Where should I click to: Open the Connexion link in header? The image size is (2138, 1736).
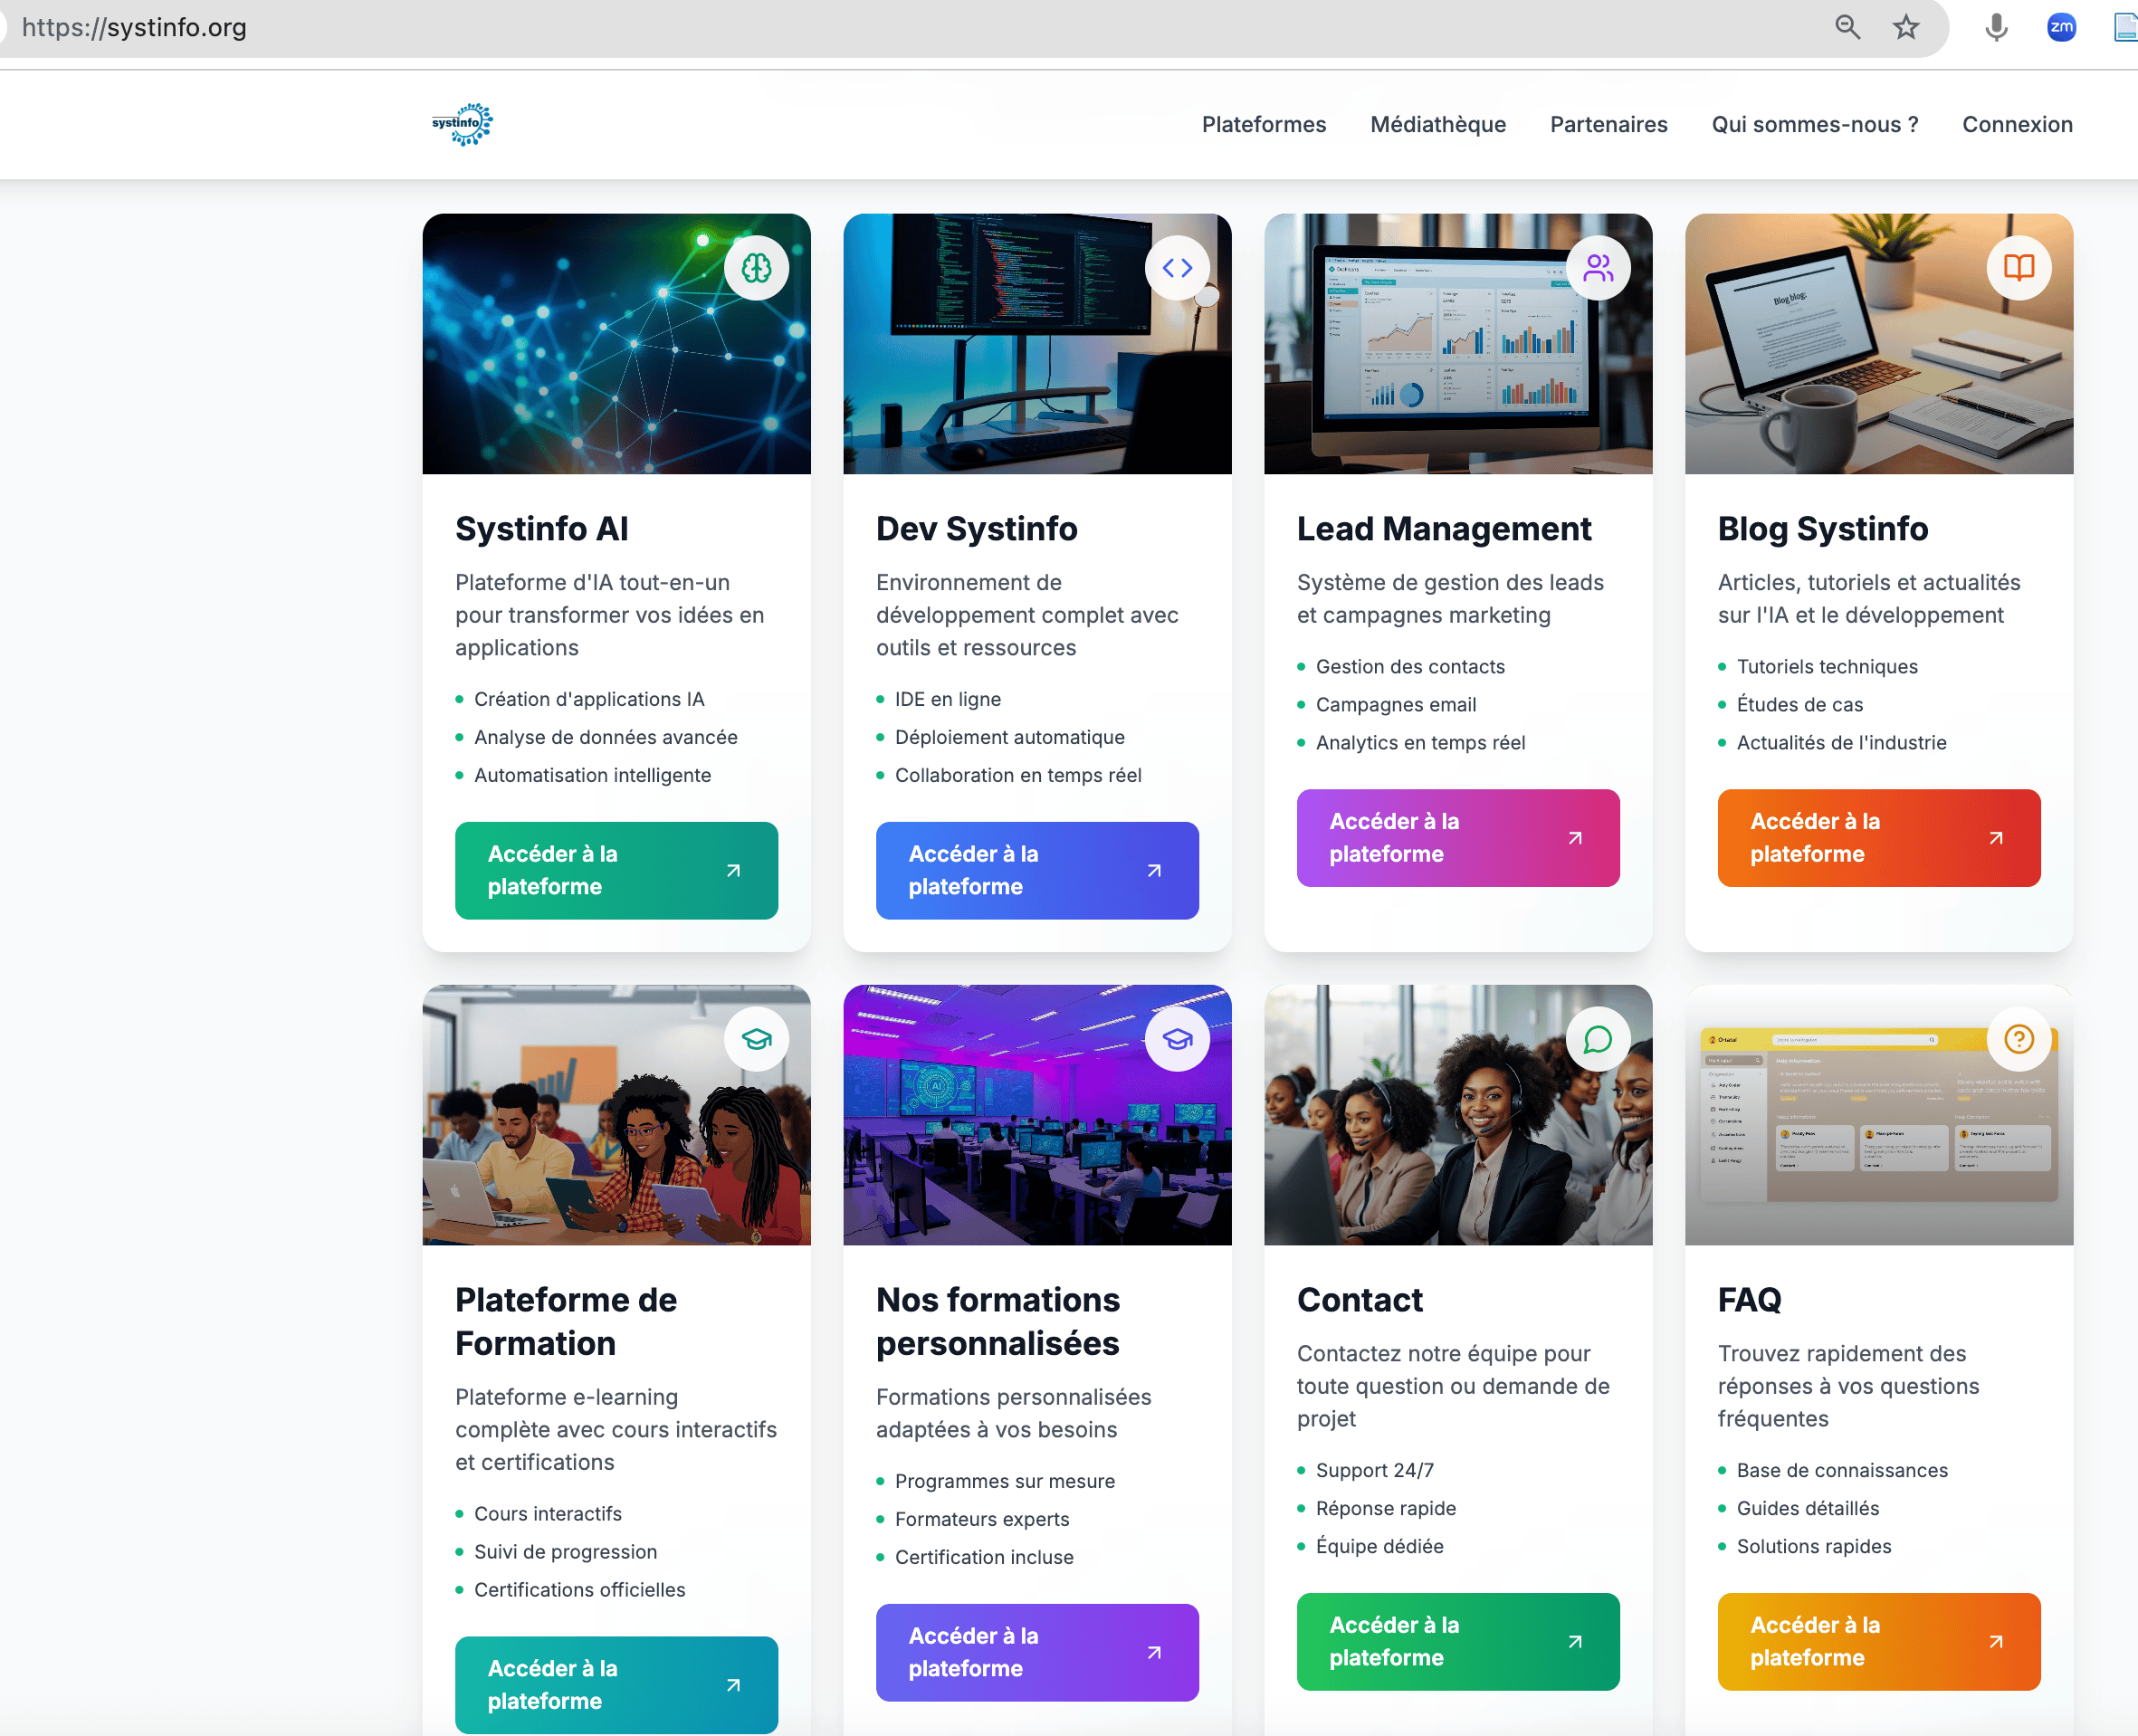click(2016, 124)
